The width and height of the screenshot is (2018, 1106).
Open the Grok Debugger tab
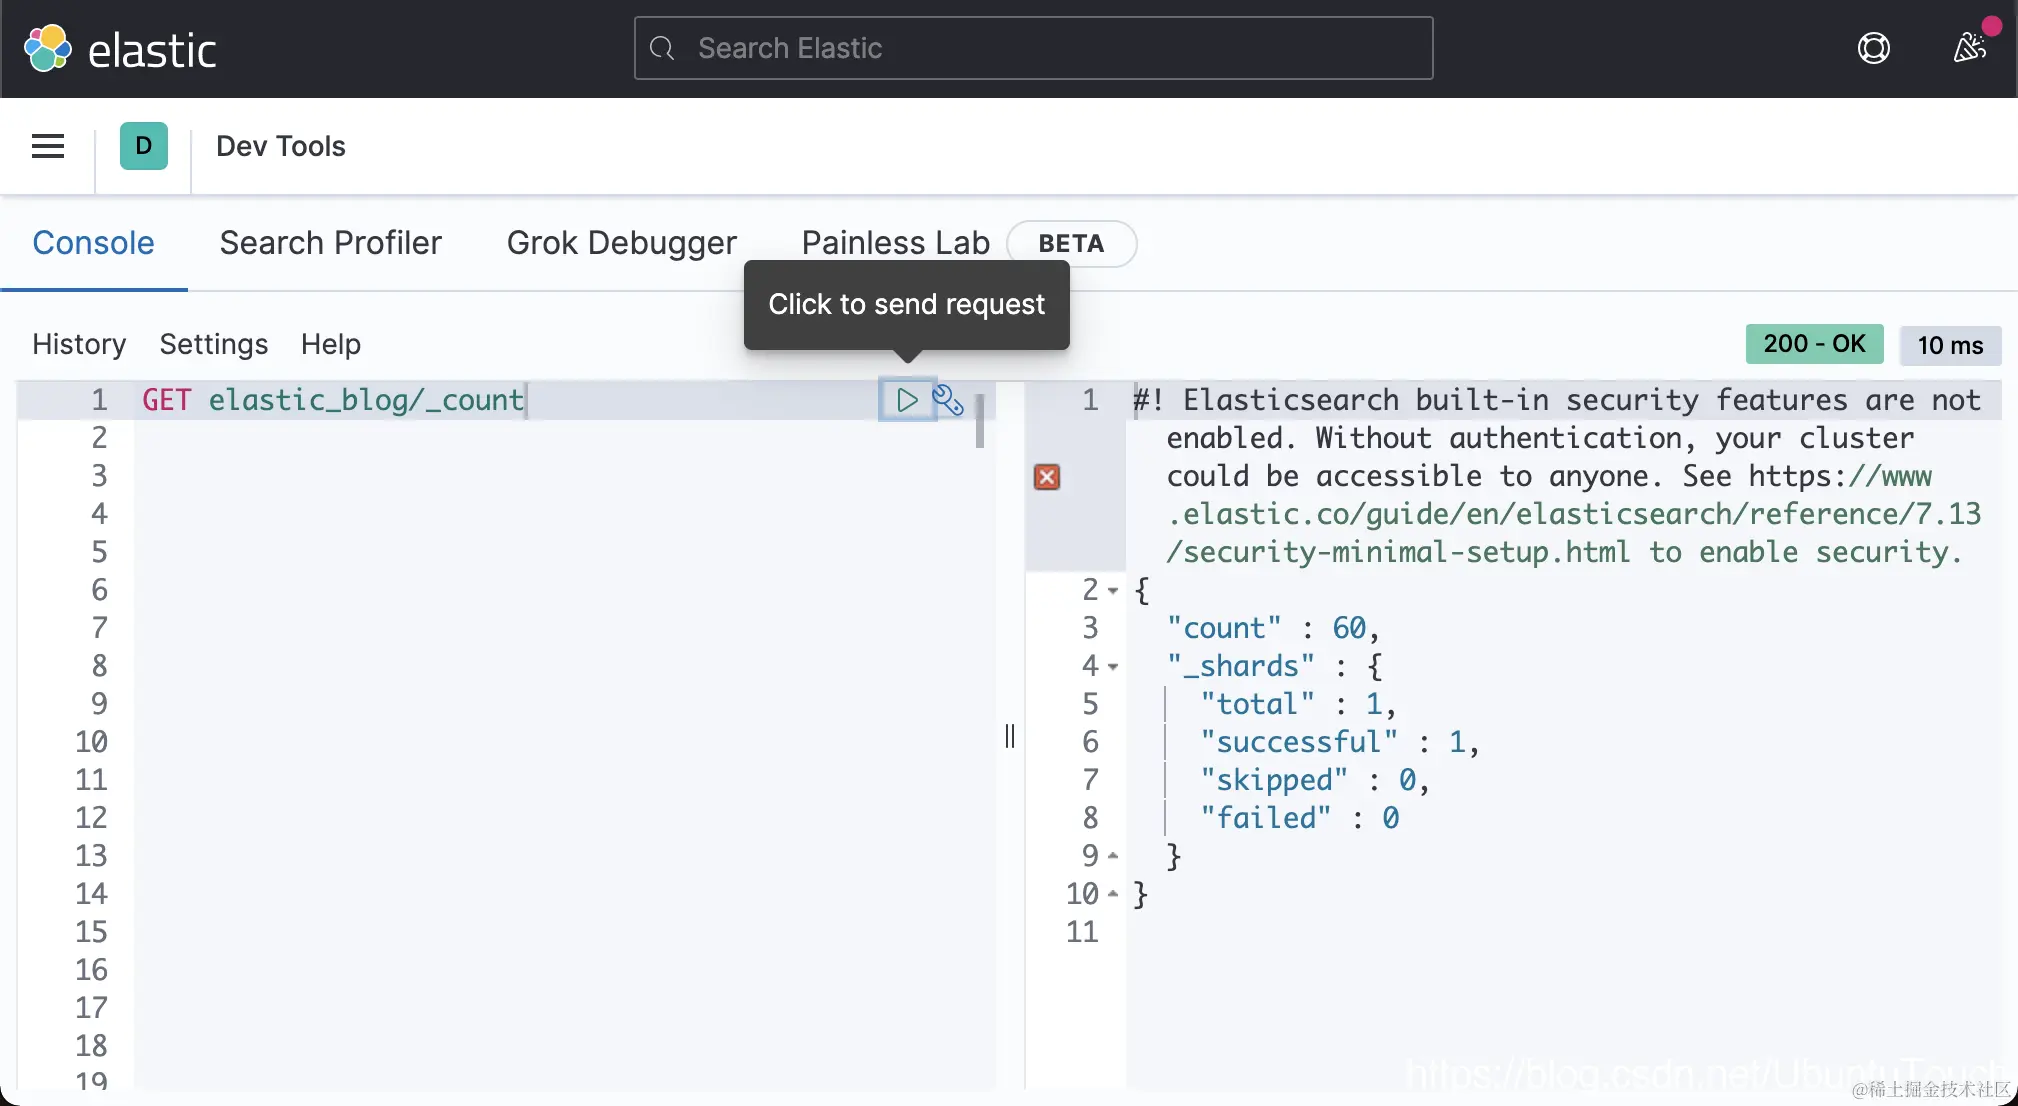point(621,243)
